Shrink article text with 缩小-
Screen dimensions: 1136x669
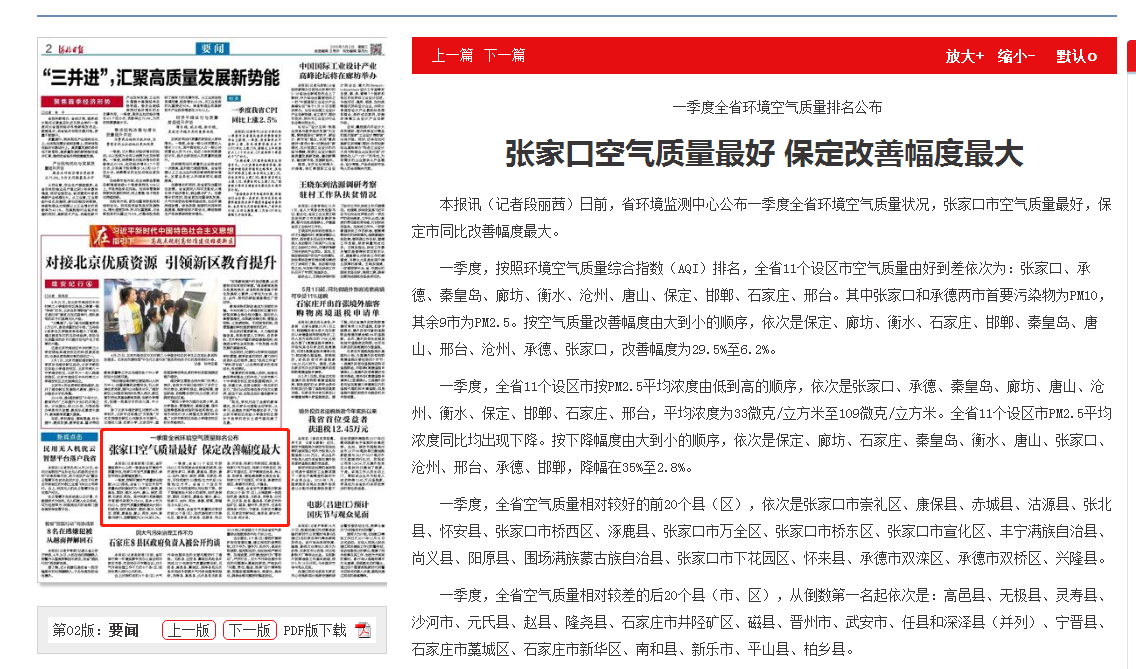[x=1015, y=56]
